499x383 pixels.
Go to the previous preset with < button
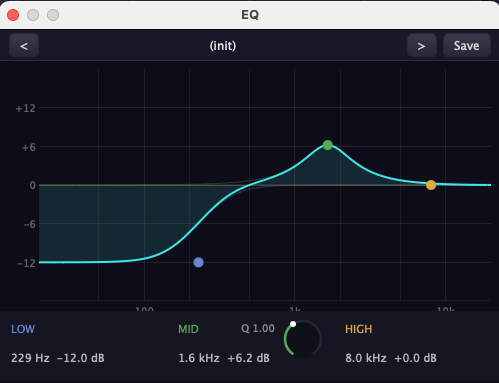[x=24, y=45]
